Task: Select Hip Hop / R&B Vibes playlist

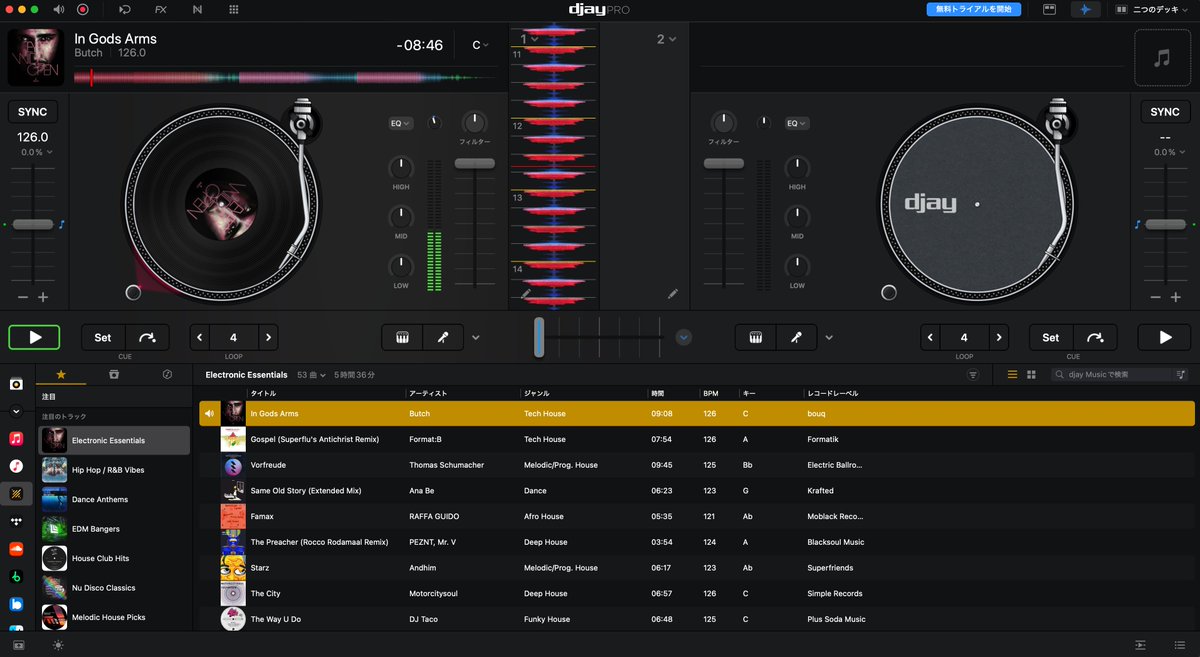Action: click(114, 470)
